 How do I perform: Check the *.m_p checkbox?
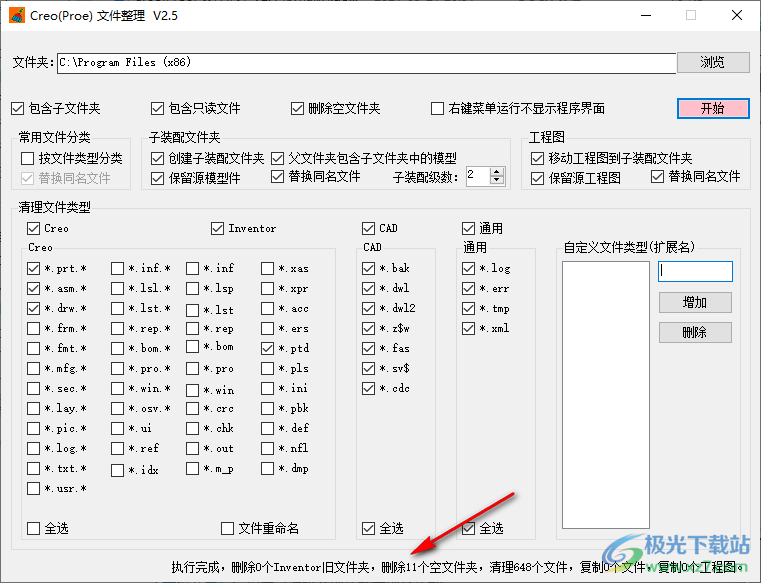(193, 468)
